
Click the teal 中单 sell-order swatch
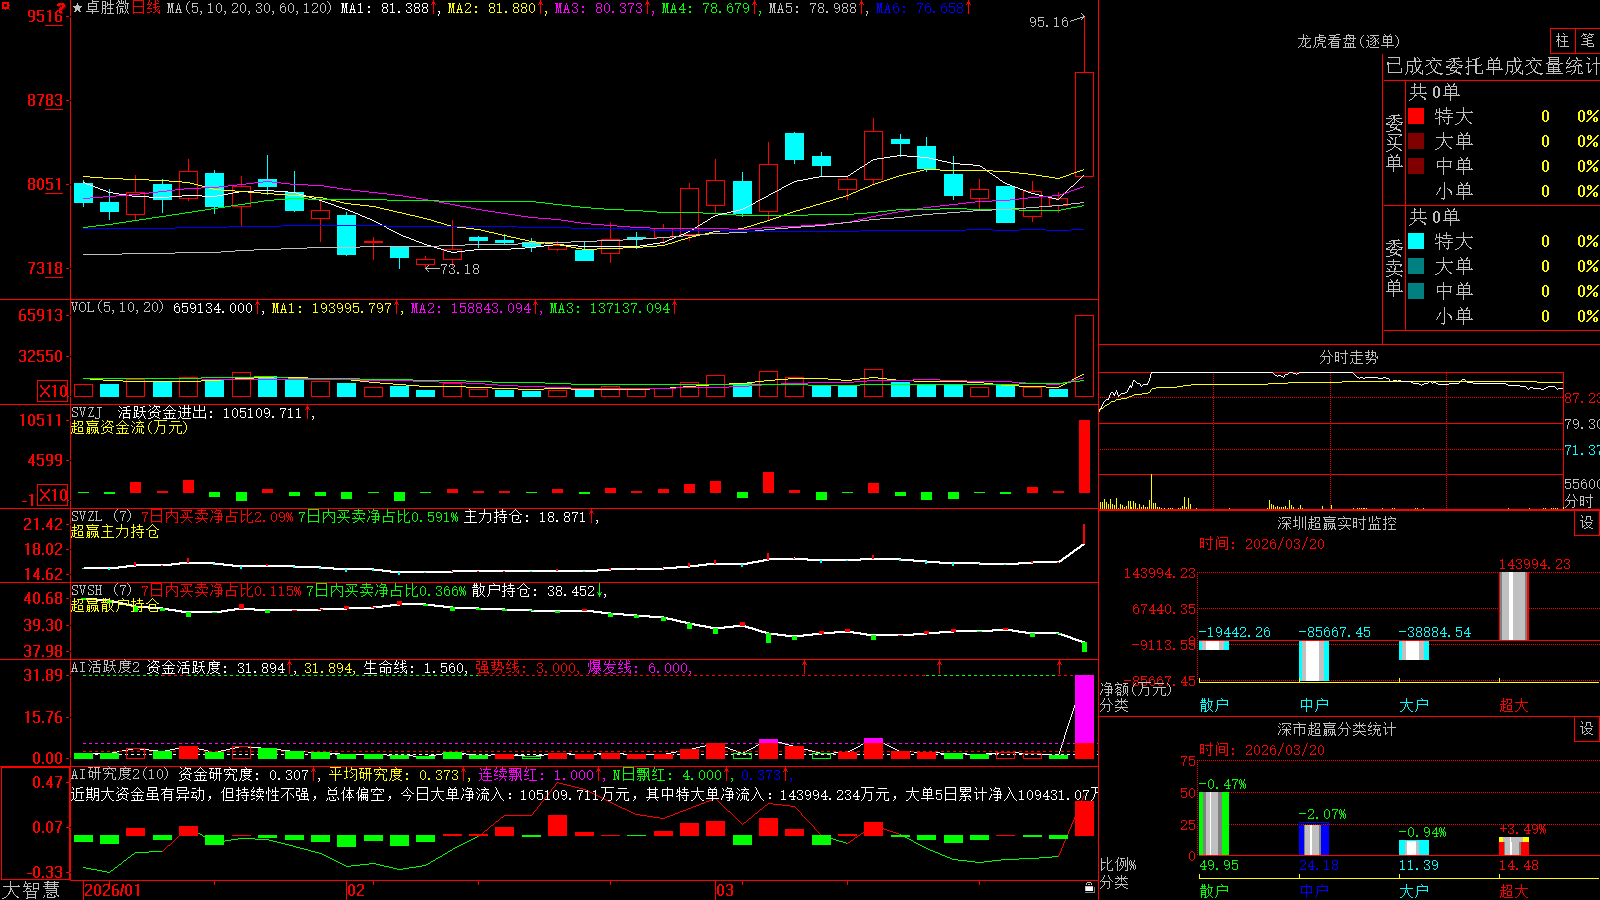[1416, 291]
